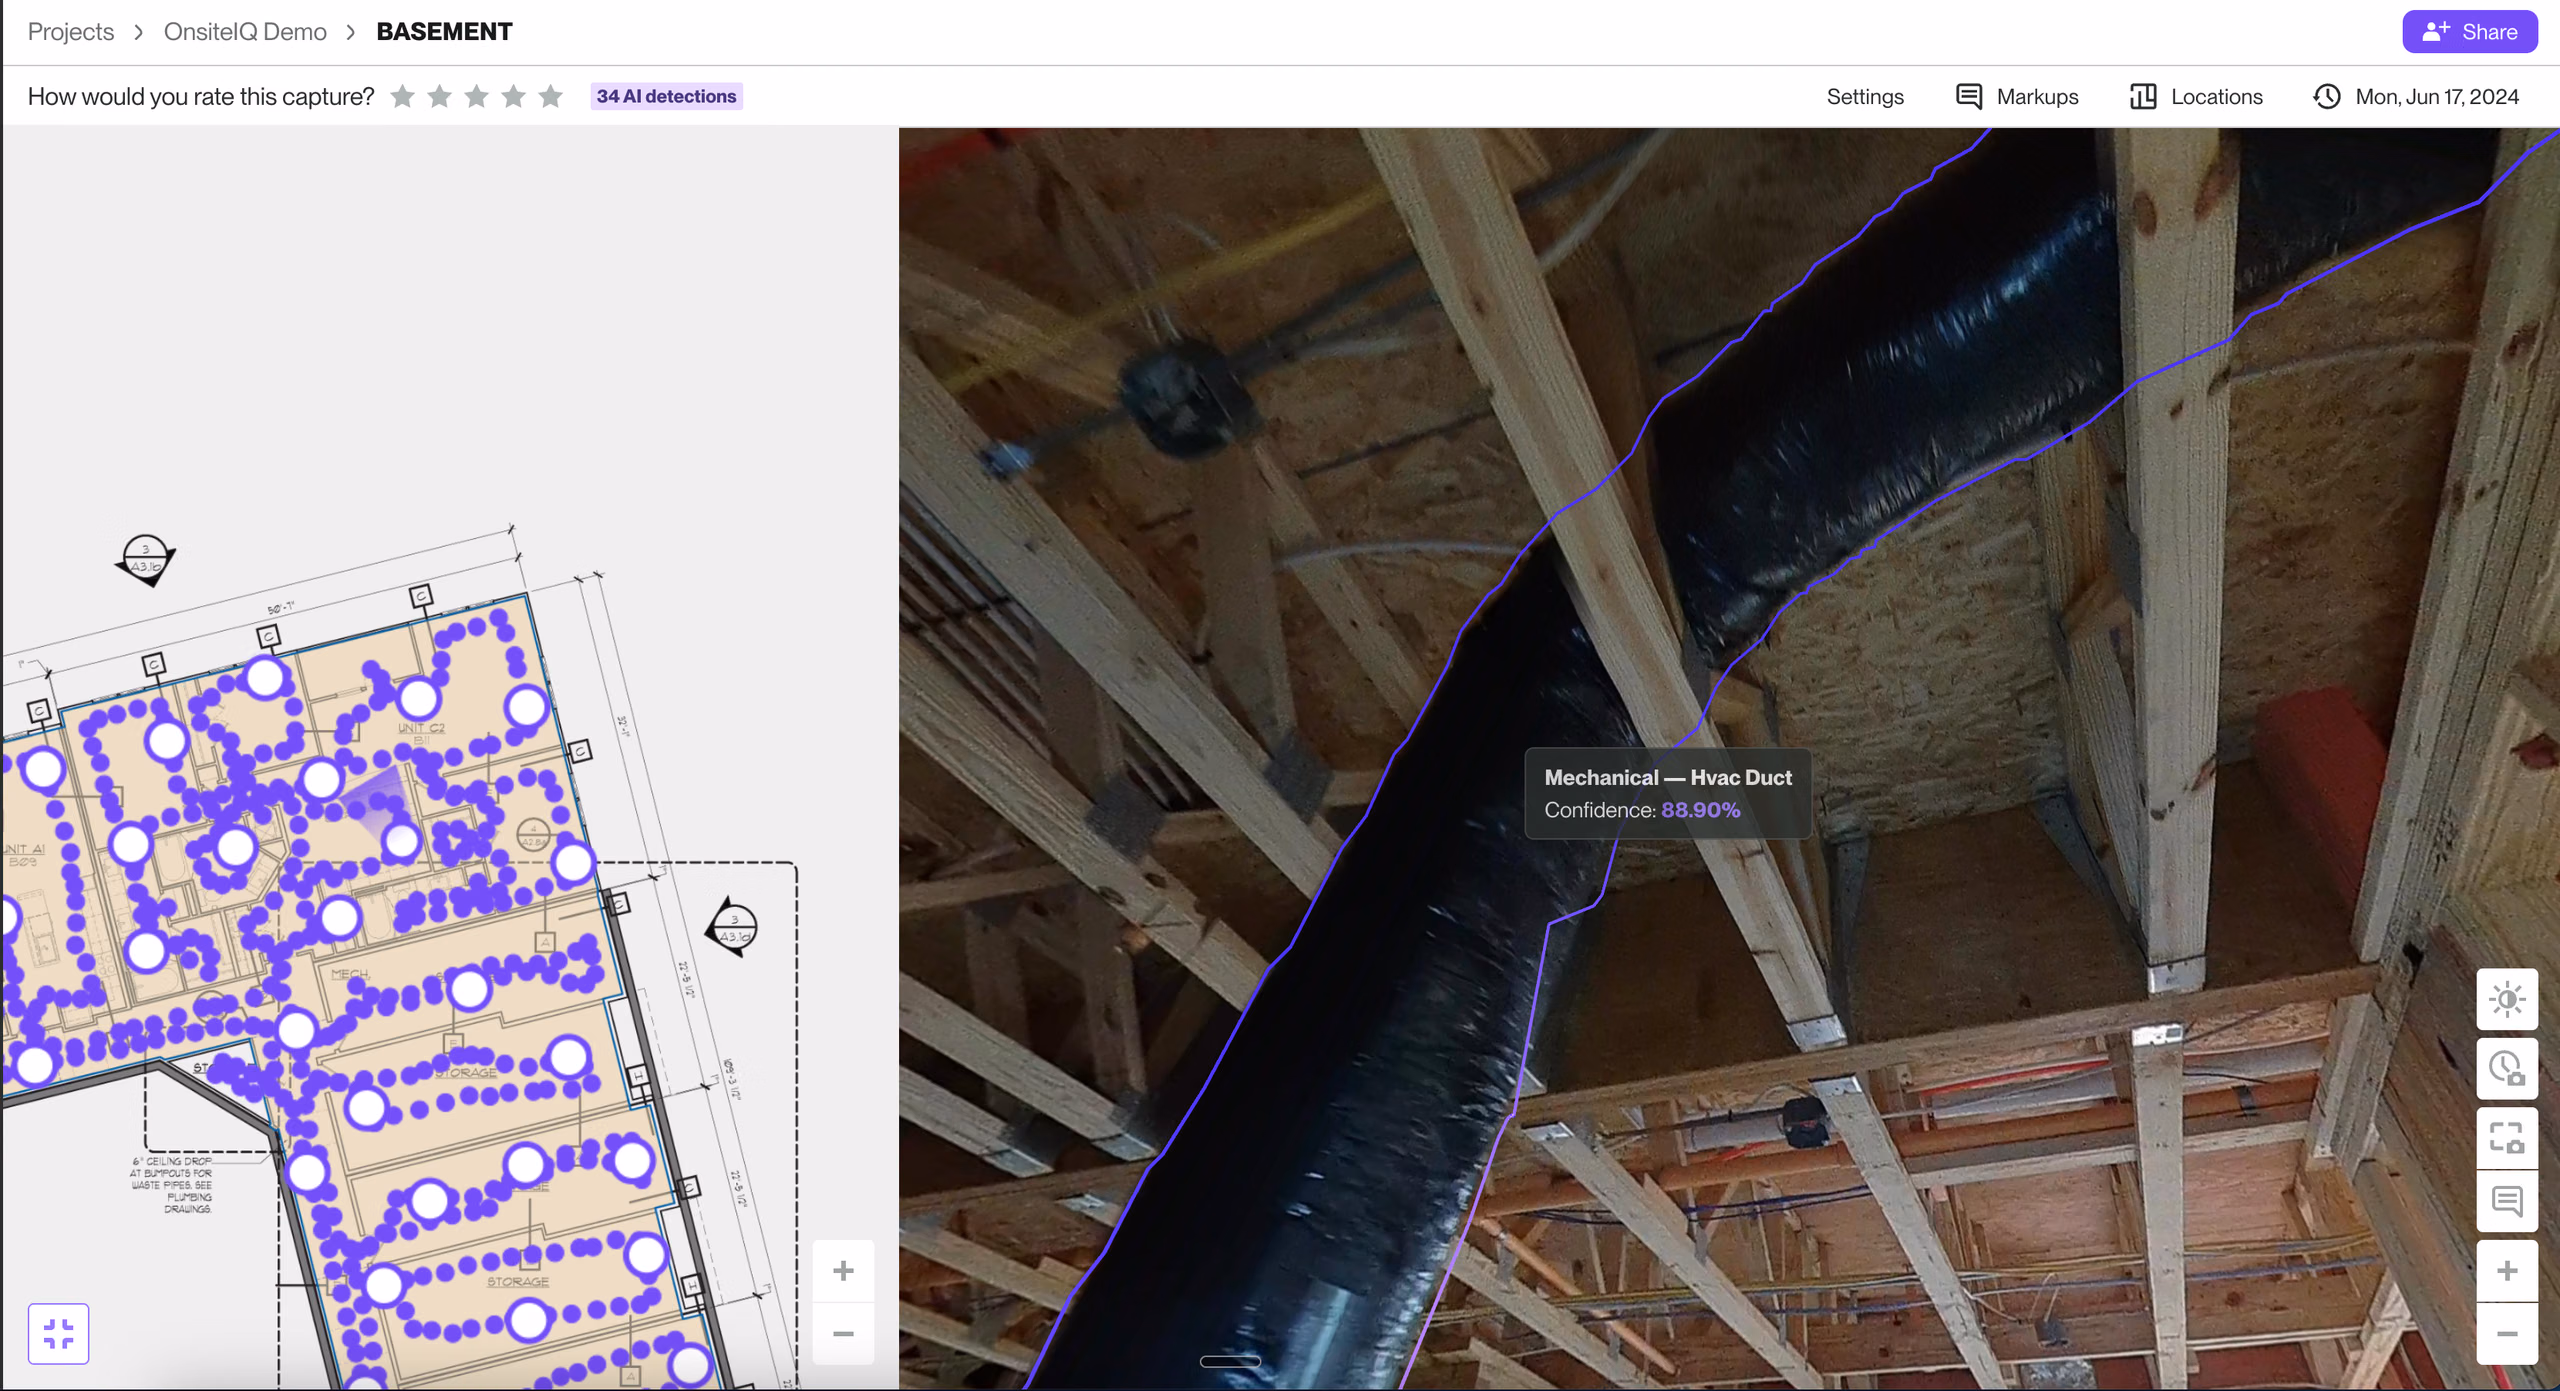Add a comment markup in the viewer
The image size is (2560, 1391).
pyautogui.click(x=2507, y=1201)
